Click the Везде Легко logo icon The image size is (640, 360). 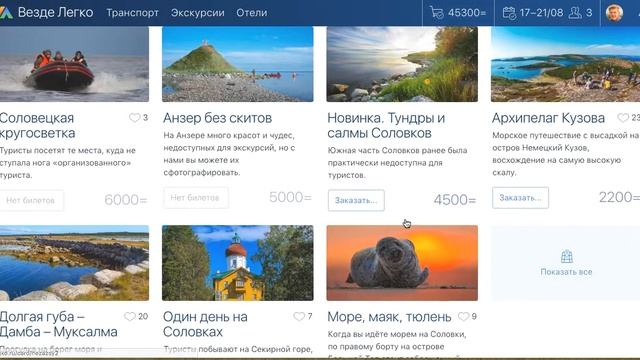point(6,13)
